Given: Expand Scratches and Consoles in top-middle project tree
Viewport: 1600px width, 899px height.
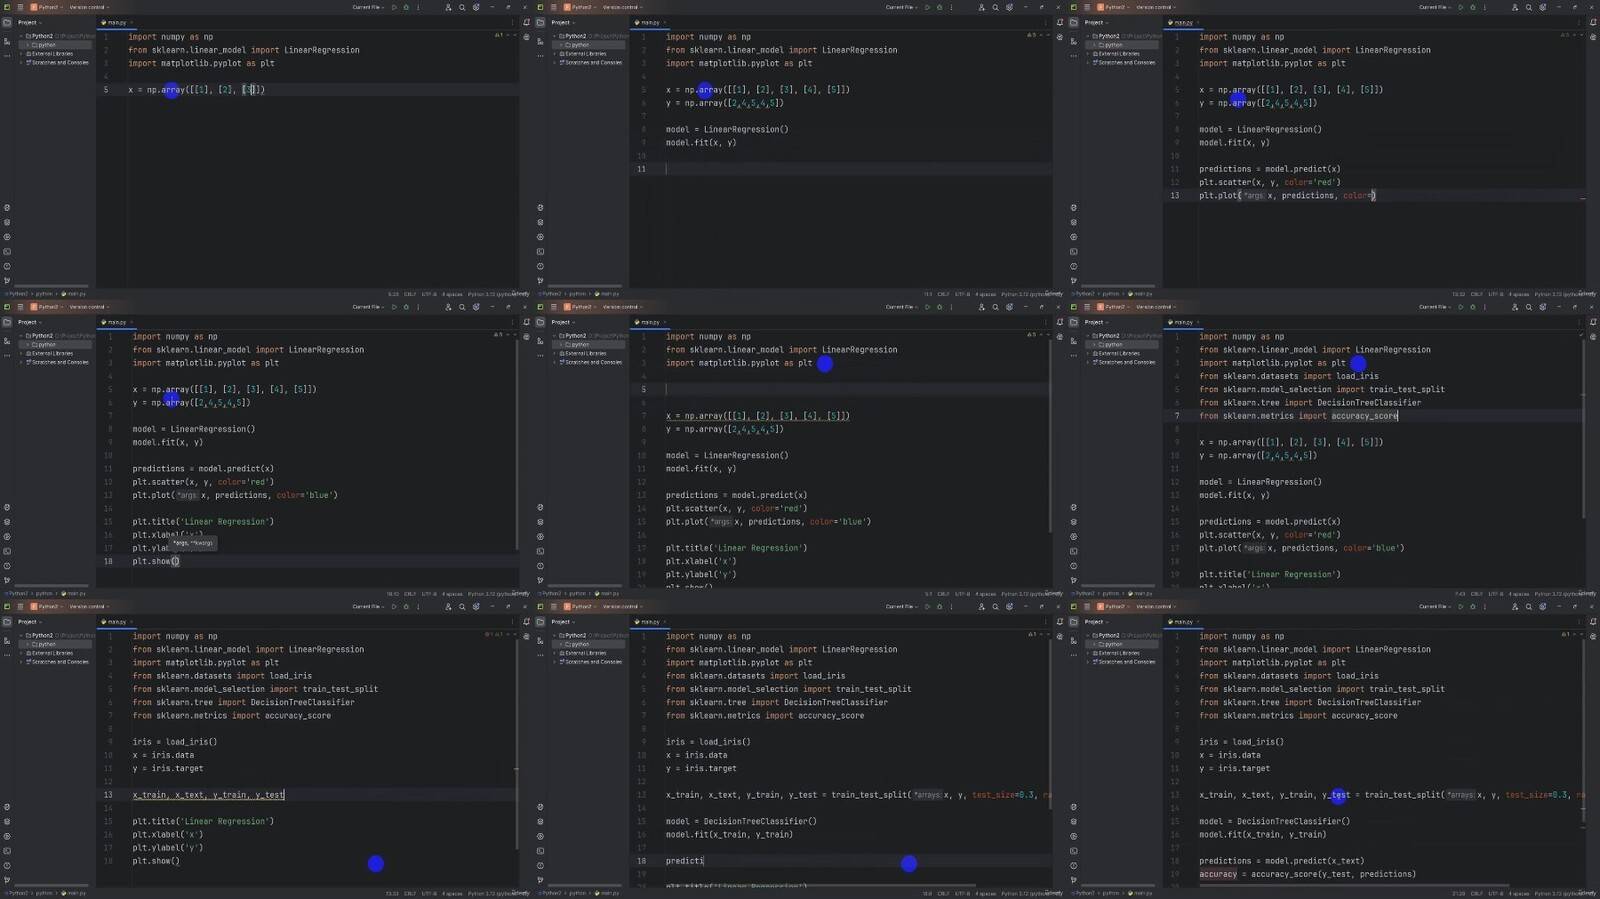Looking at the screenshot, I should pyautogui.click(x=555, y=63).
